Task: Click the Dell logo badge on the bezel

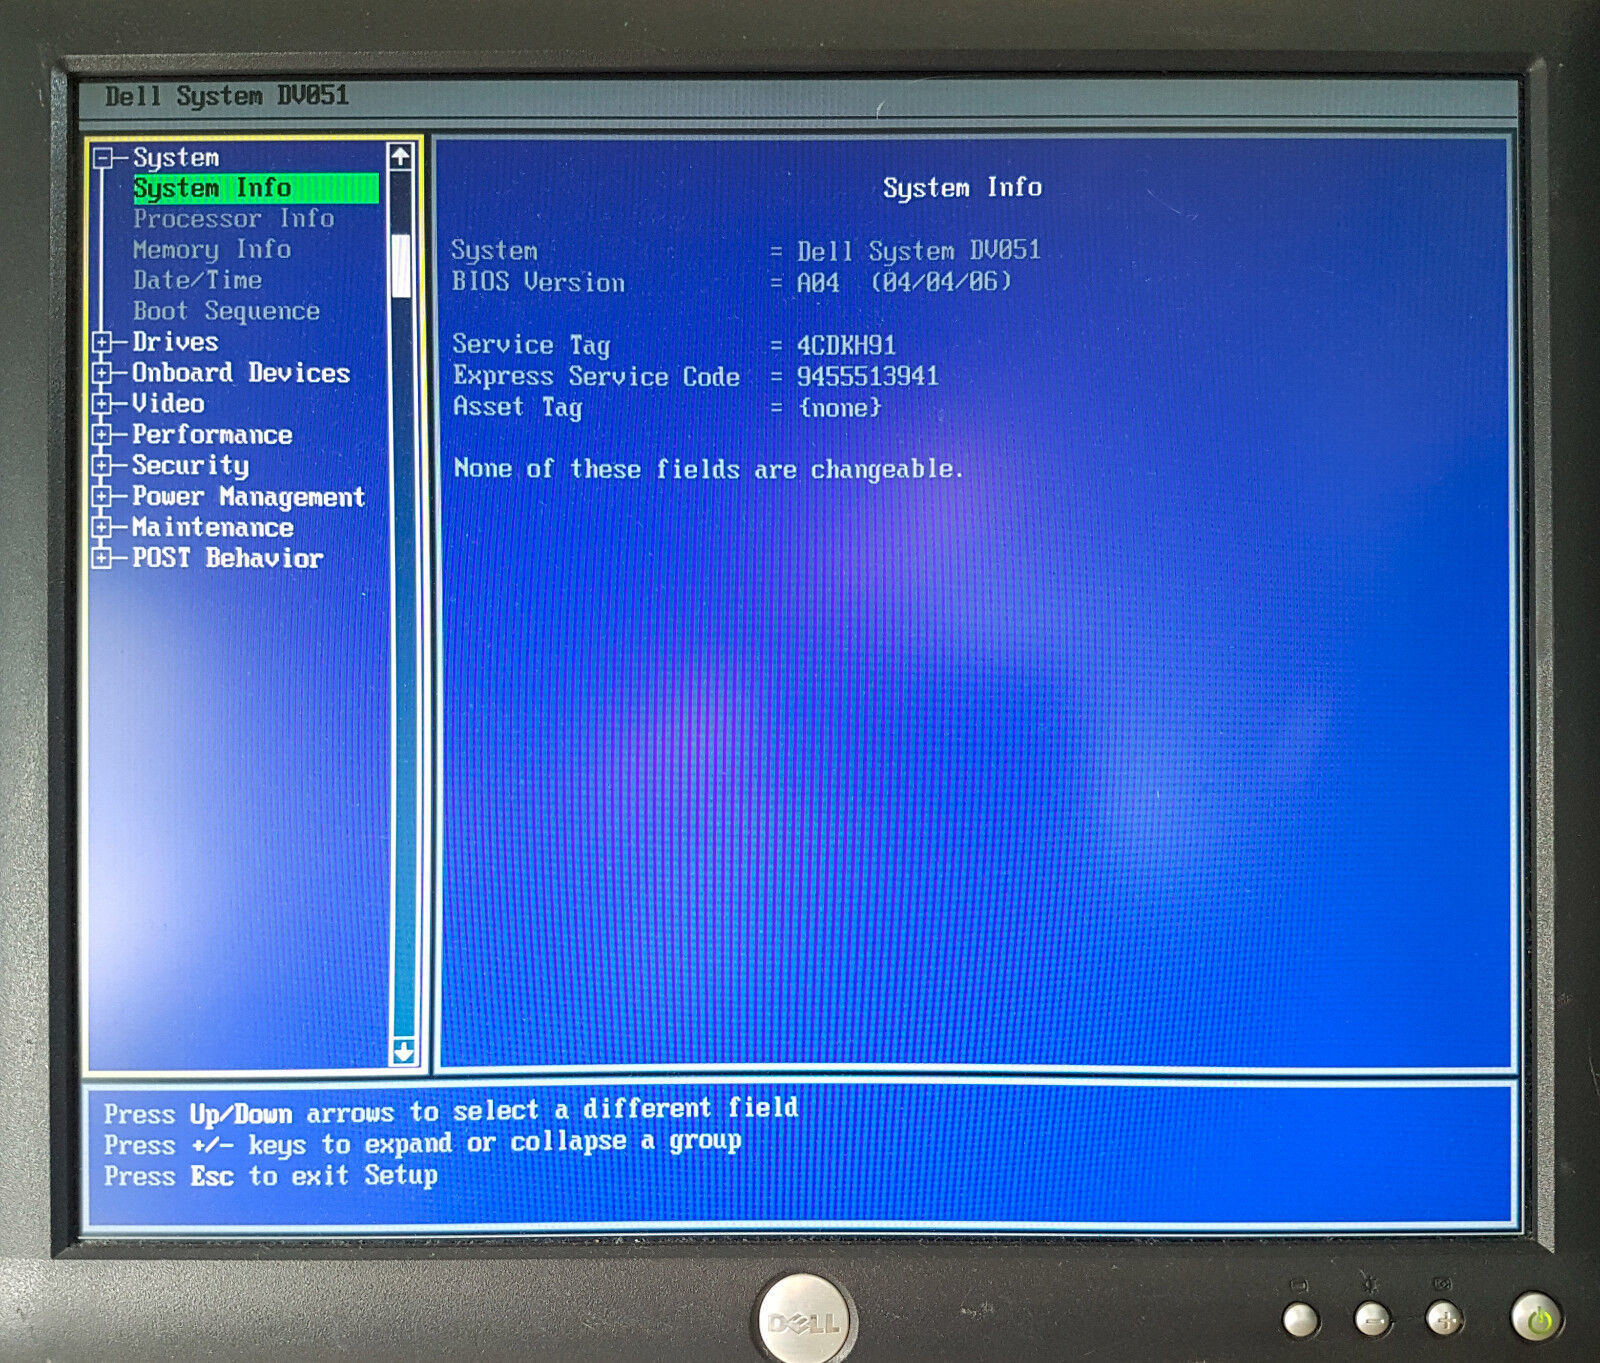Action: tap(805, 1322)
